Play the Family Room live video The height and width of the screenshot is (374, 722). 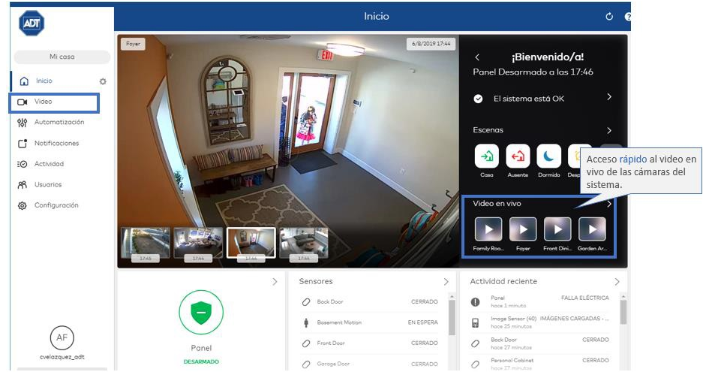click(x=489, y=229)
